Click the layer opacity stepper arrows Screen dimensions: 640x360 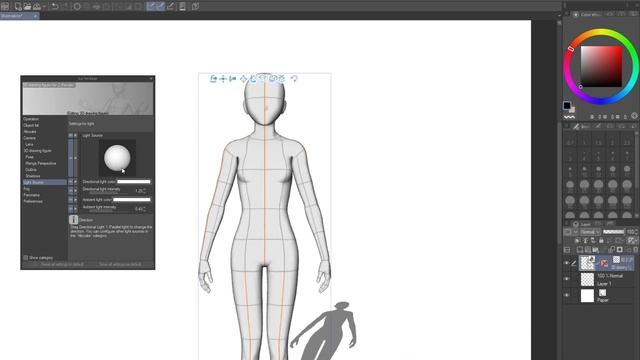pos(637,231)
